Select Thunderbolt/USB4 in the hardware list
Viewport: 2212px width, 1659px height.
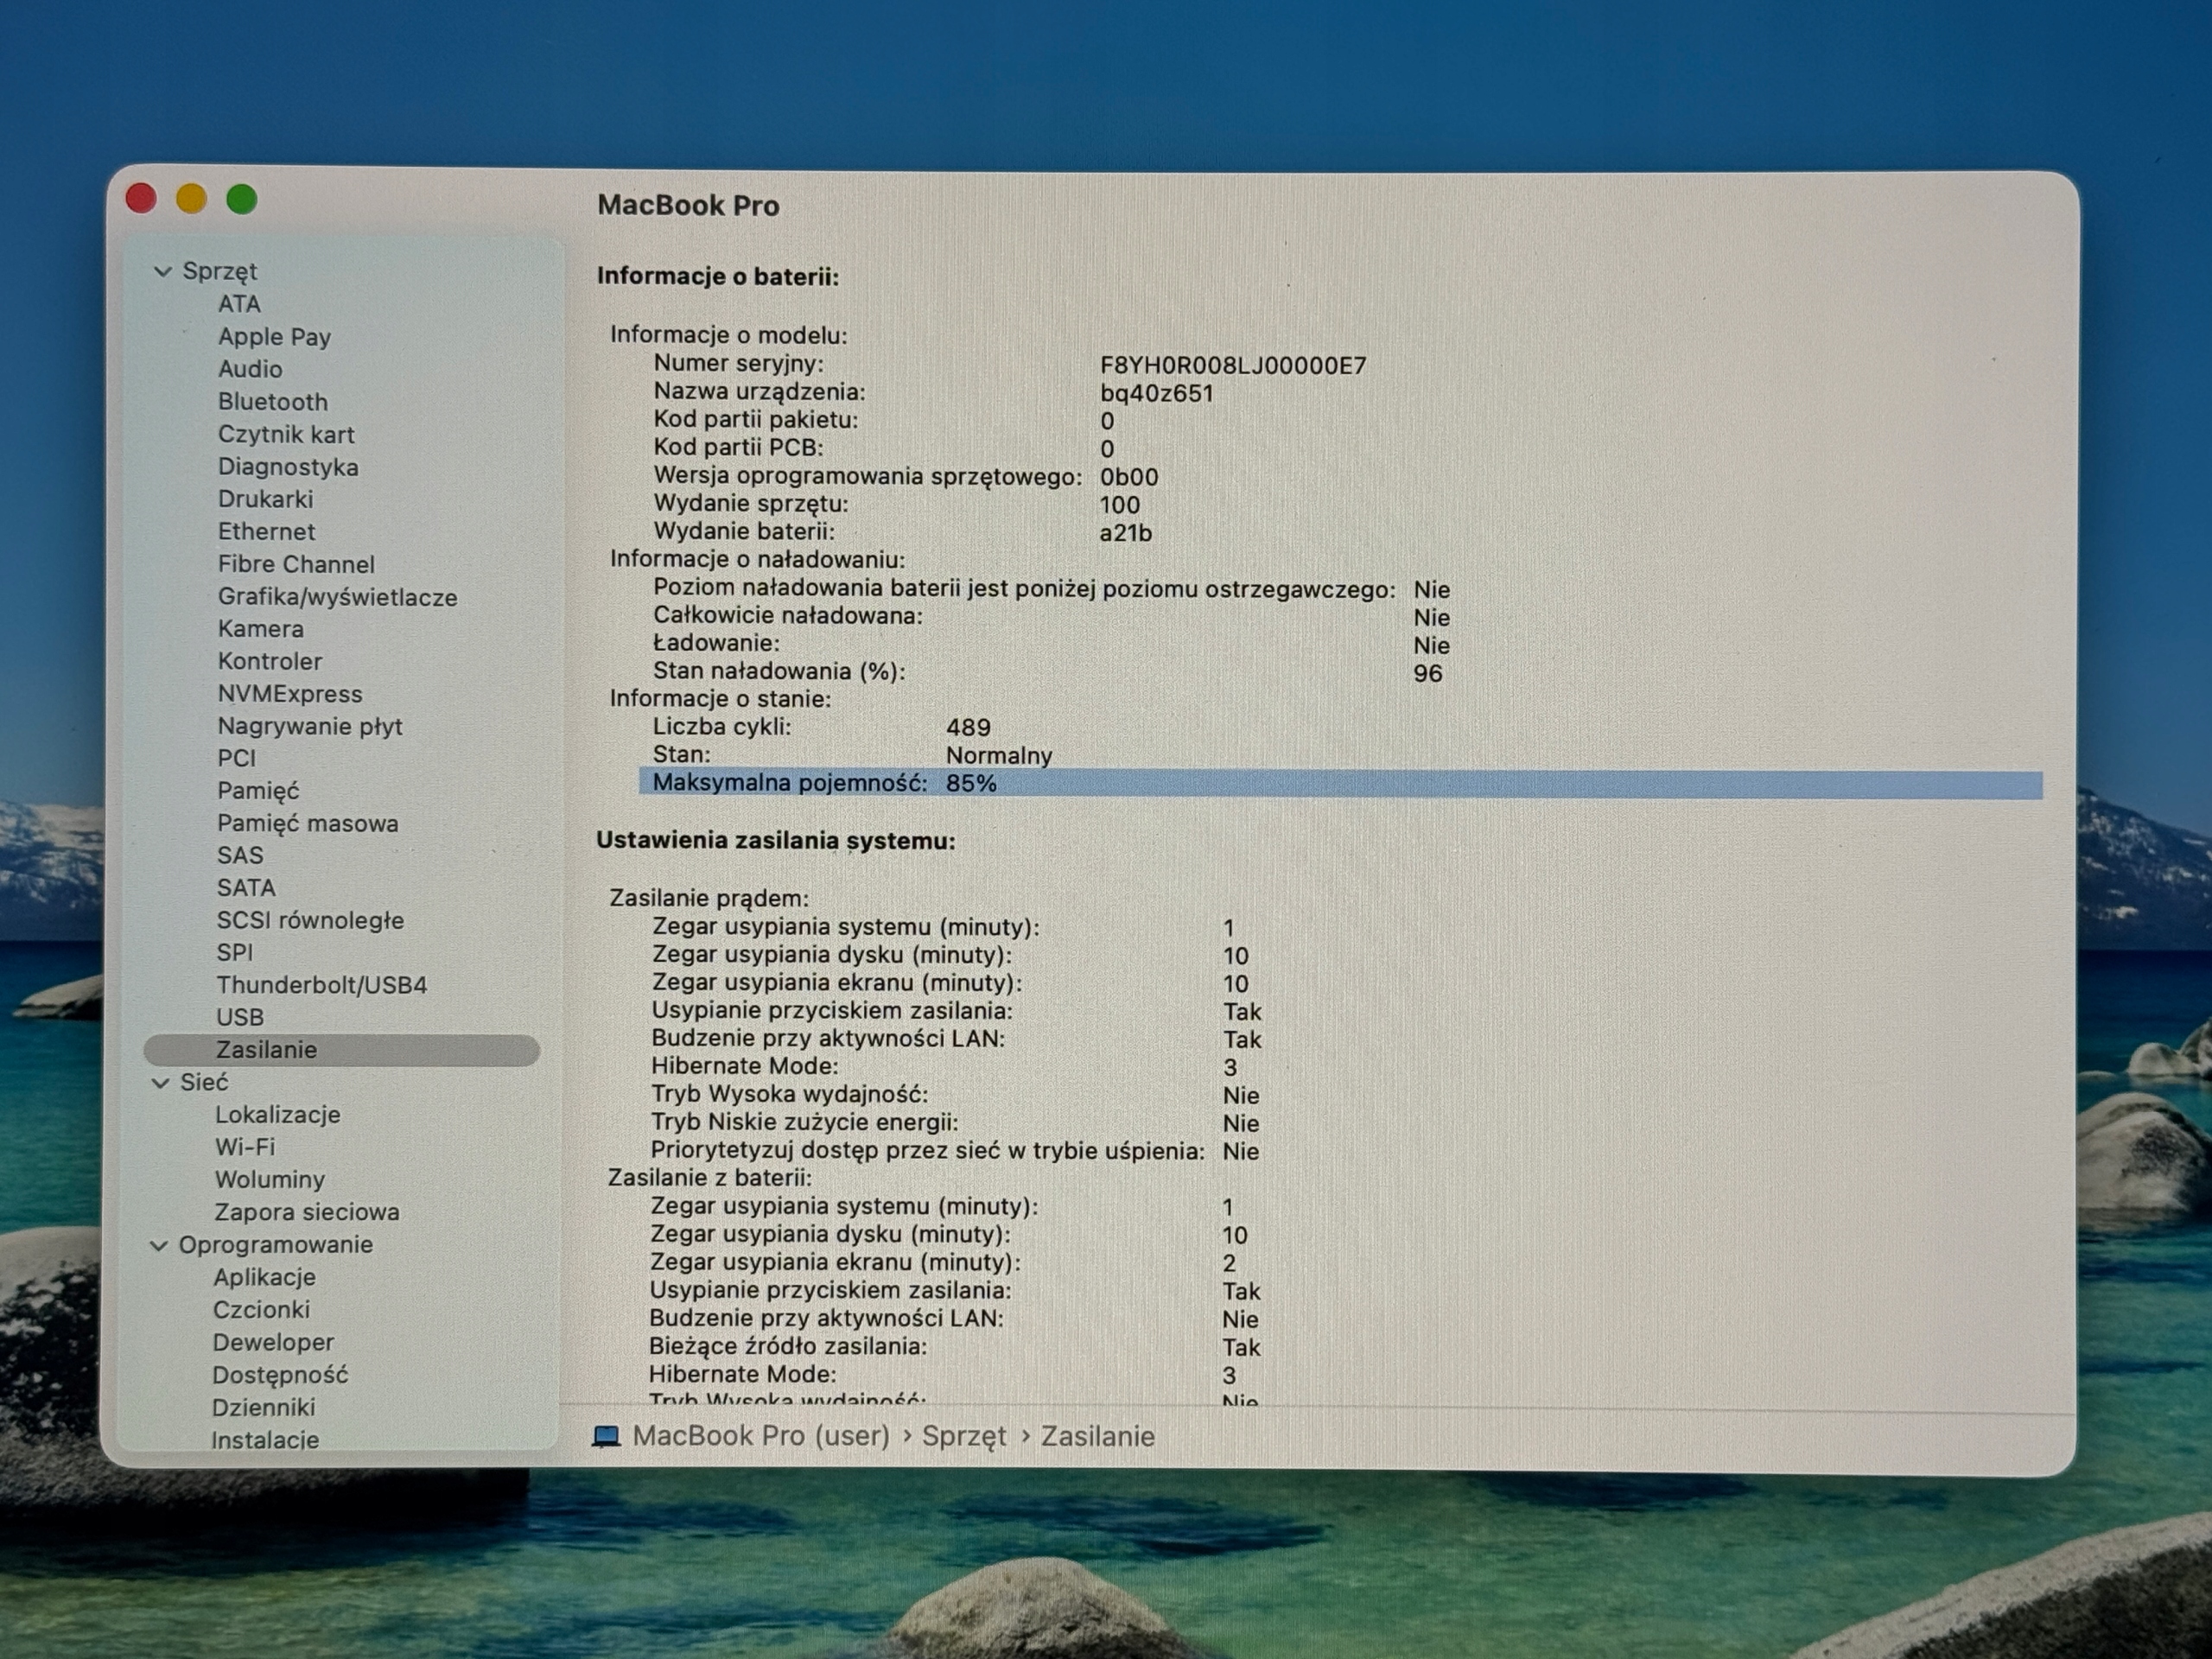(322, 985)
